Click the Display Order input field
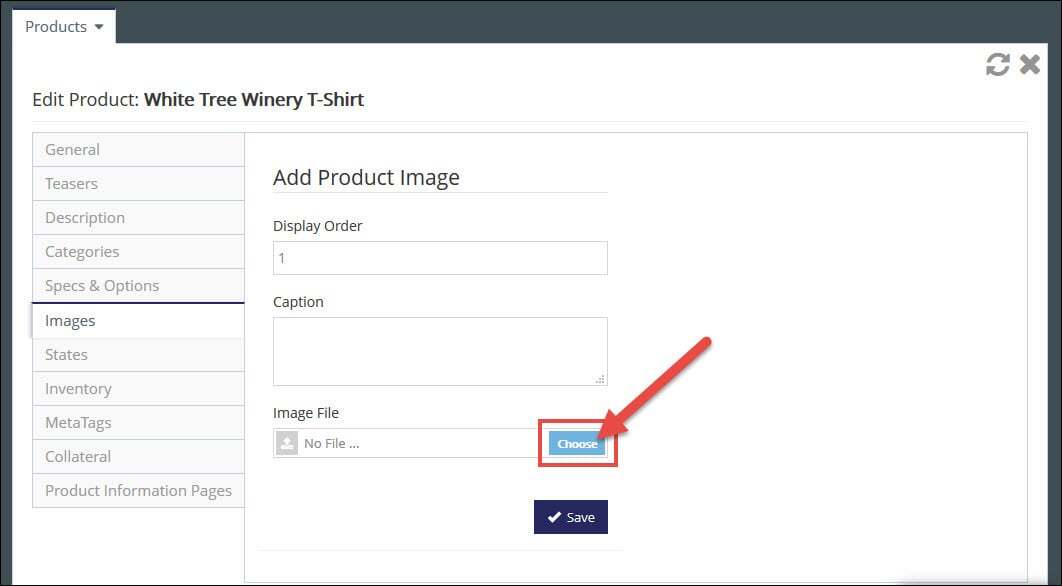Image resolution: width=1062 pixels, height=586 pixels. point(440,258)
